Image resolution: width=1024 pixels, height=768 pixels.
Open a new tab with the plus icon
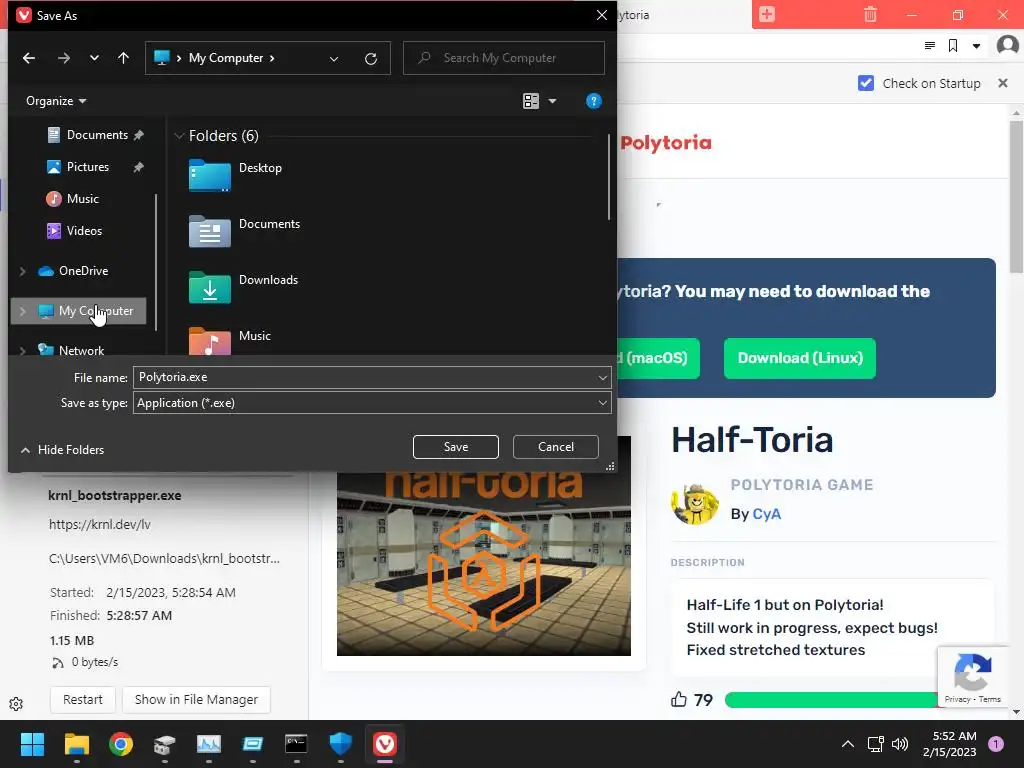[767, 14]
